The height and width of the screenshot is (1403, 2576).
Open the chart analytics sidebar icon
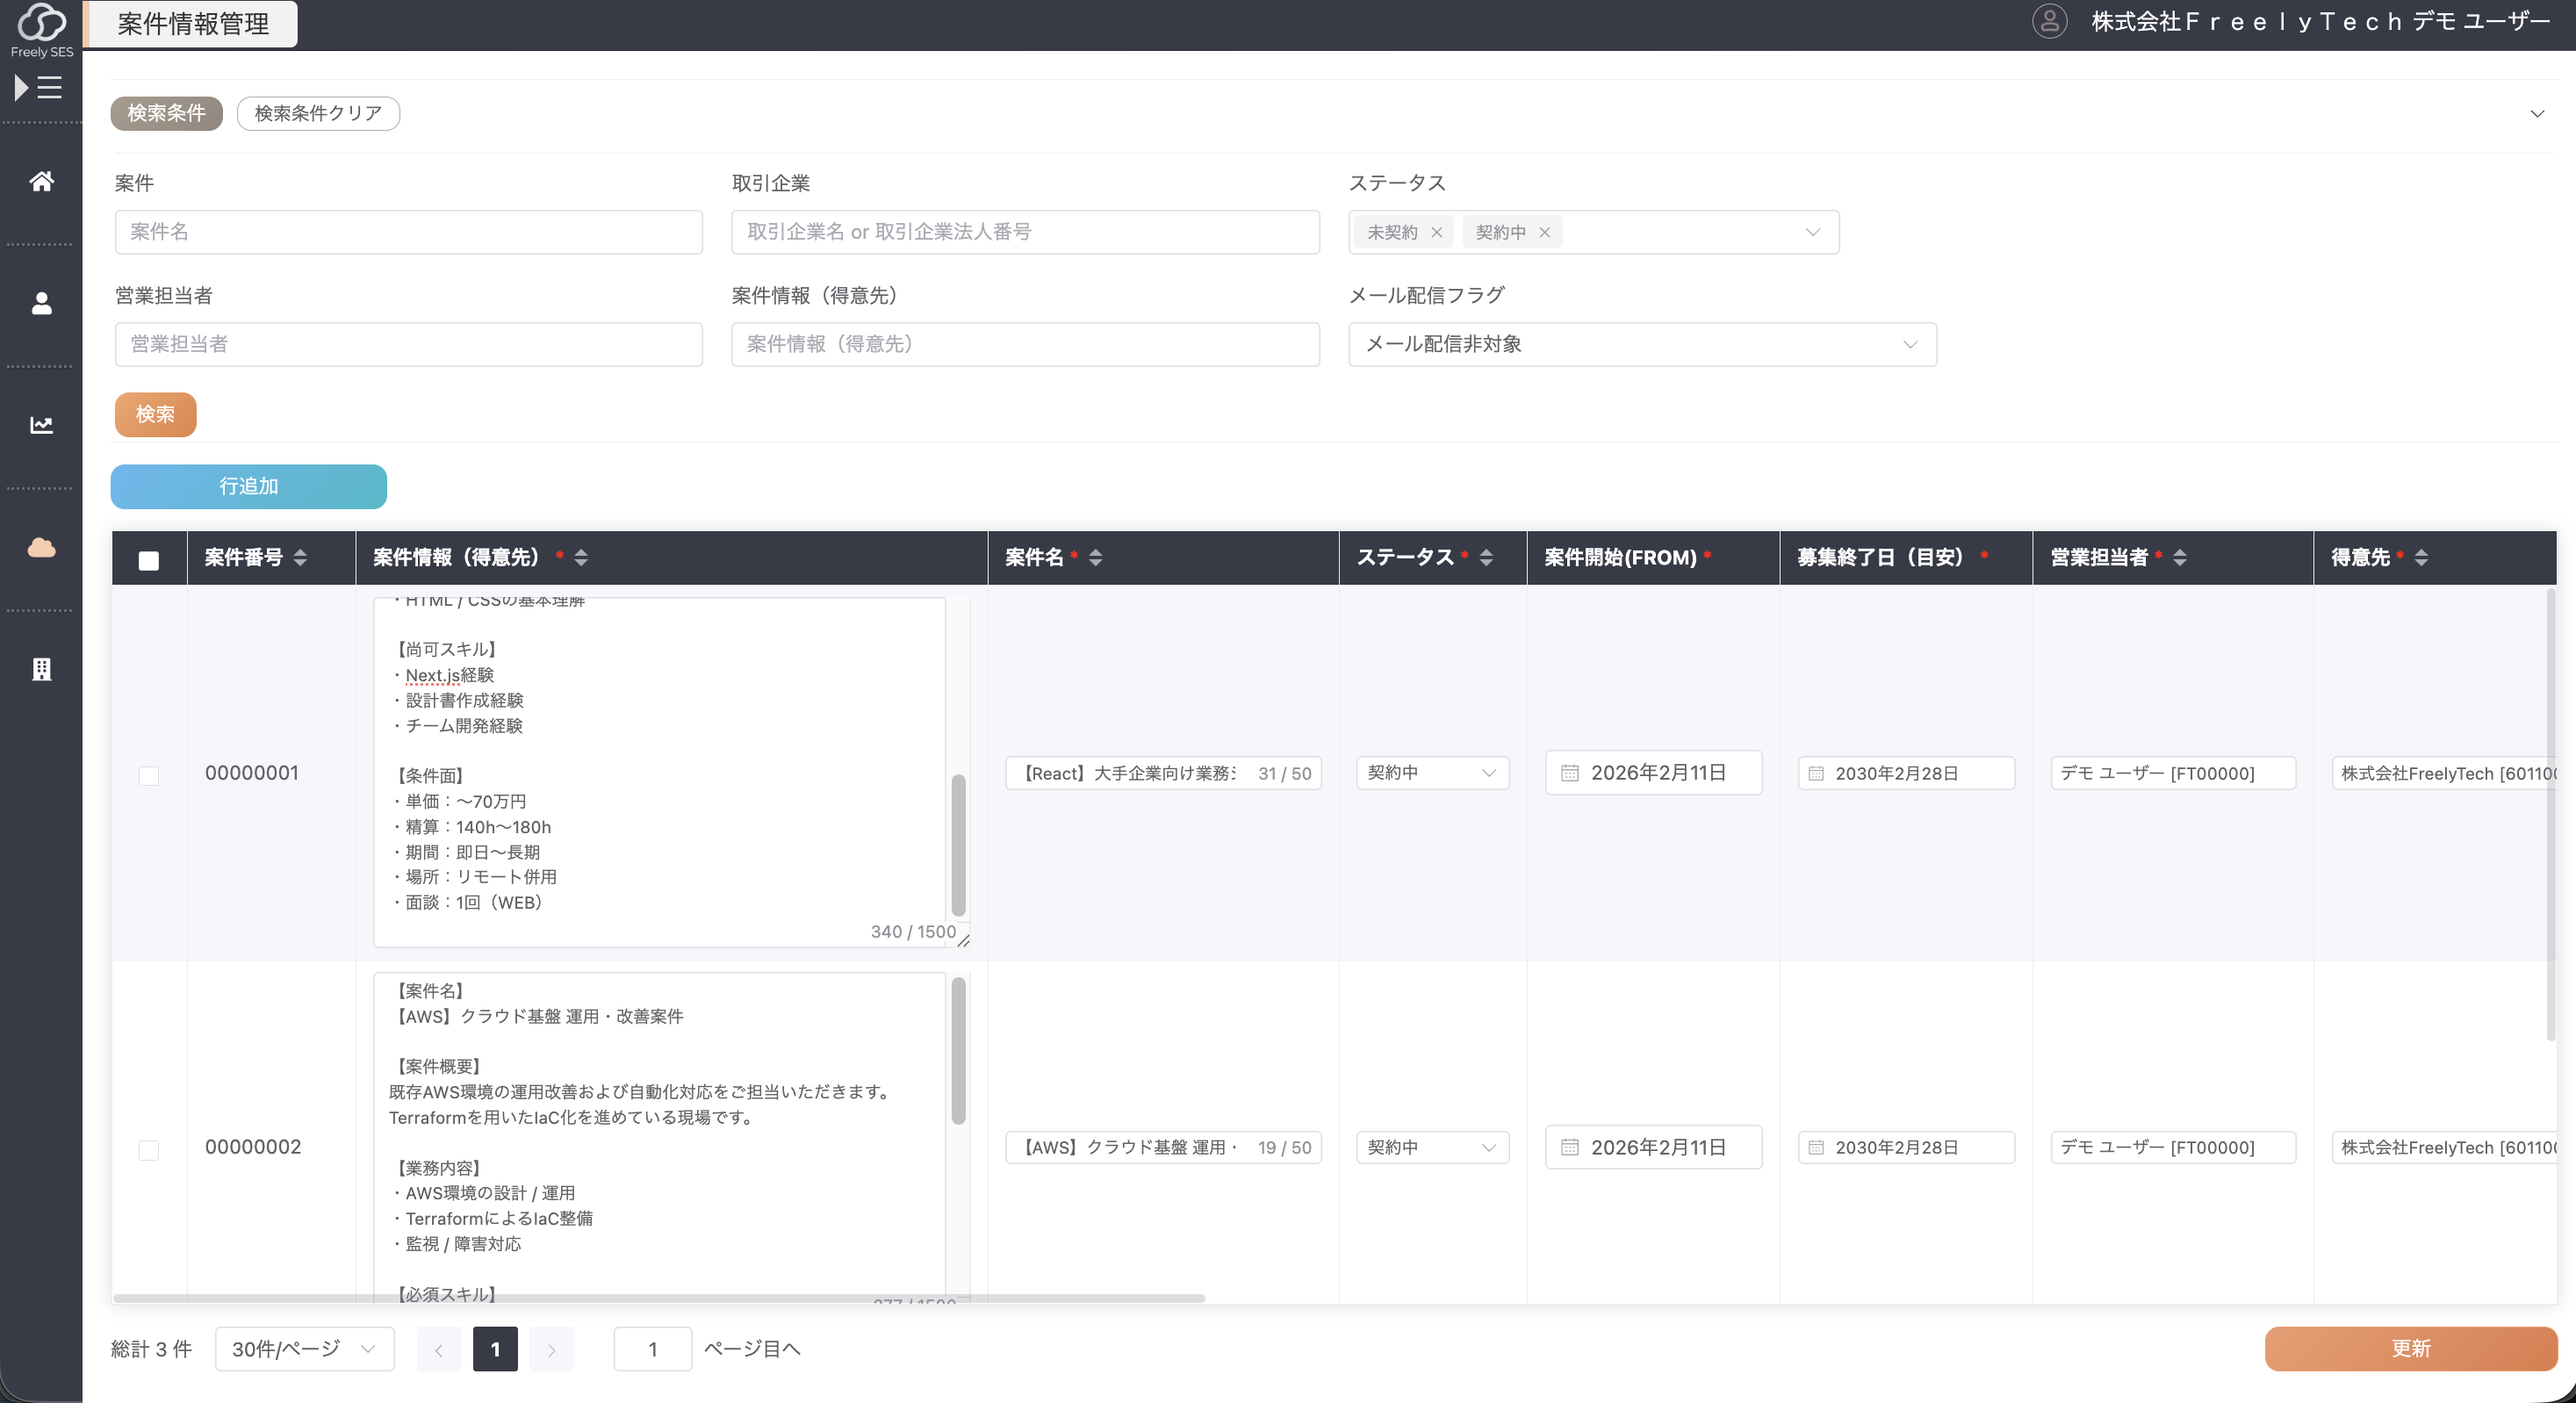(x=41, y=425)
